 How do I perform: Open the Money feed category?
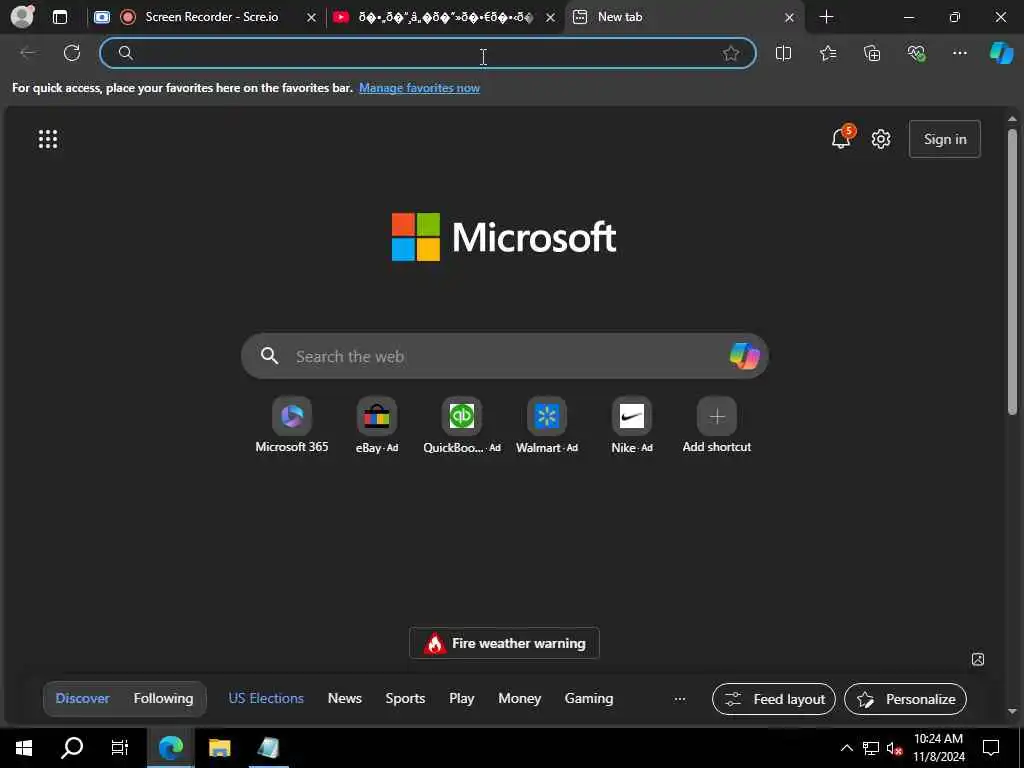point(519,698)
